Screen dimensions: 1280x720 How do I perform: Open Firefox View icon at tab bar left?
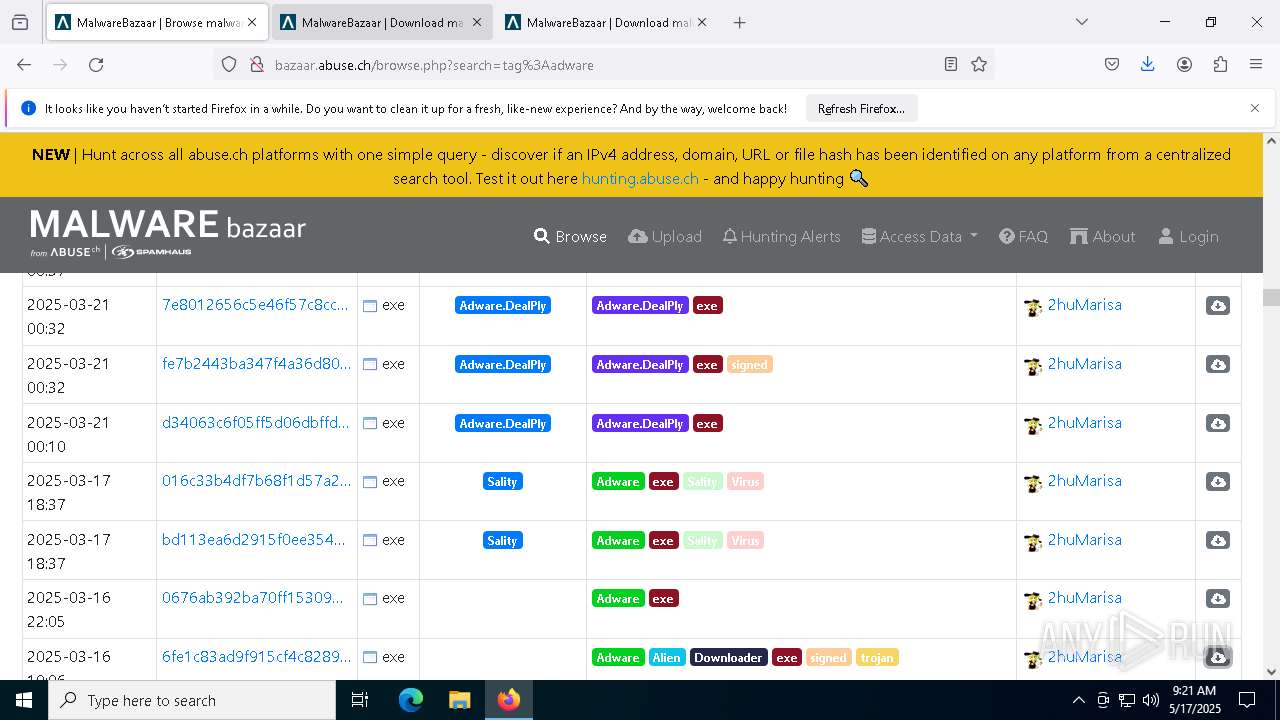pyautogui.click(x=20, y=22)
